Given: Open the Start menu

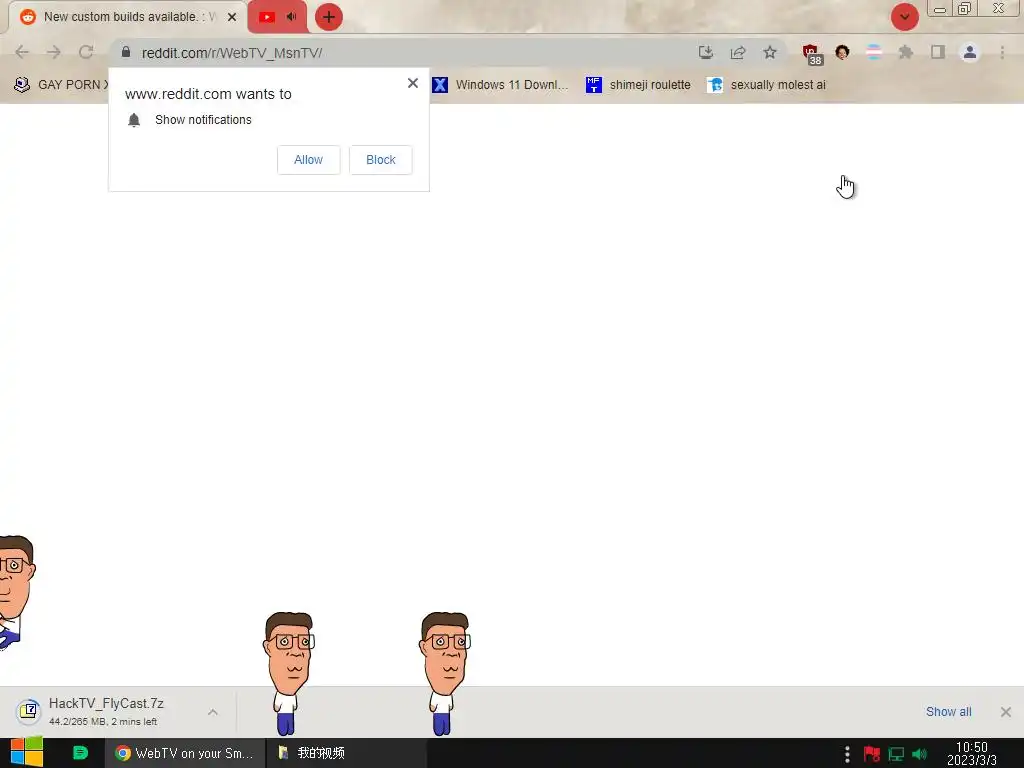Looking at the screenshot, I should 27,753.
